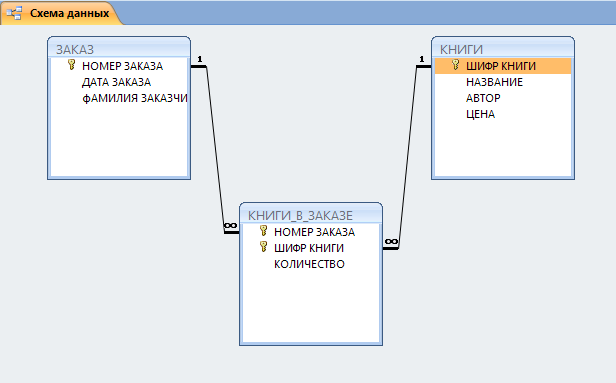Select the КНИГИ table title bar
Viewport: 616px width, 383px height.
502,49
